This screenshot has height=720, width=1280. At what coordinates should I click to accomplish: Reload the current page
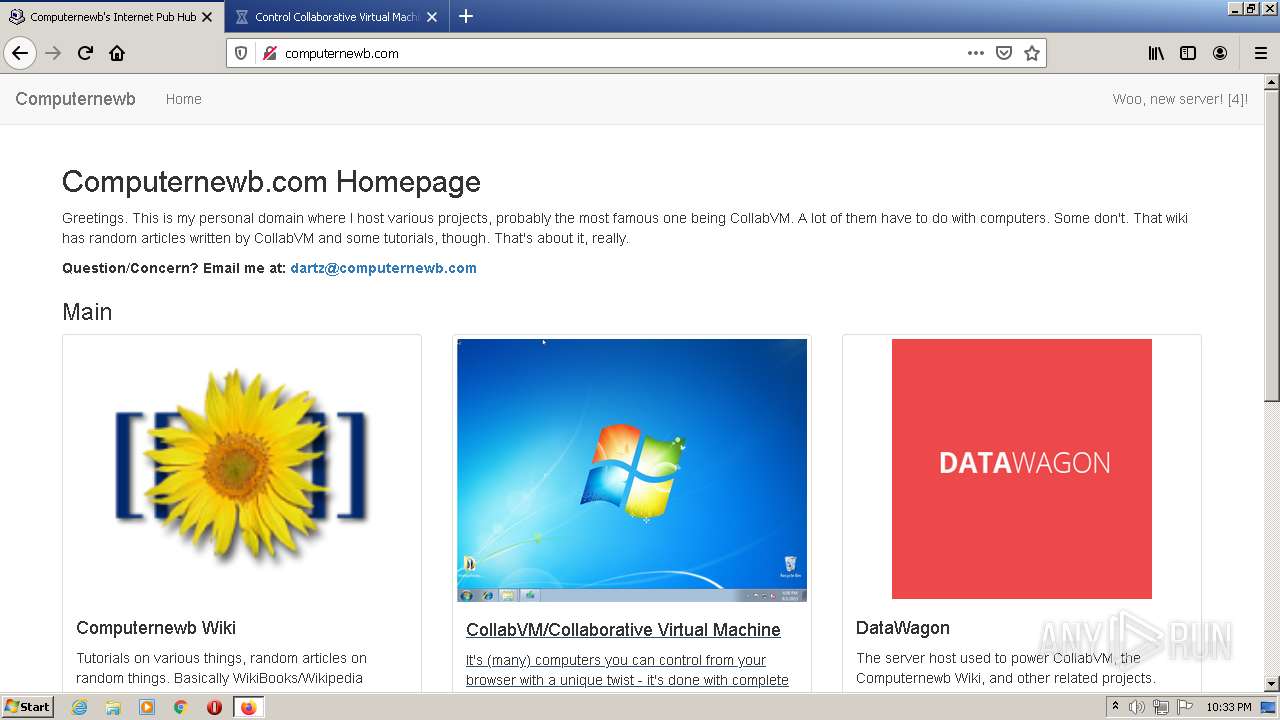click(x=85, y=53)
